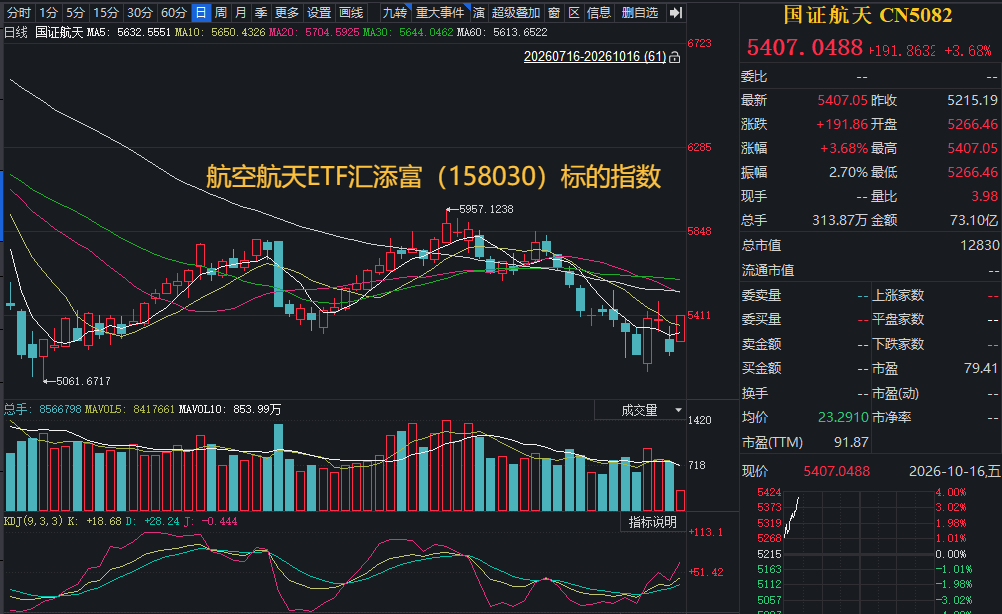Switch to the 月 monthly chart
This screenshot has width=1002, height=614.
click(240, 13)
